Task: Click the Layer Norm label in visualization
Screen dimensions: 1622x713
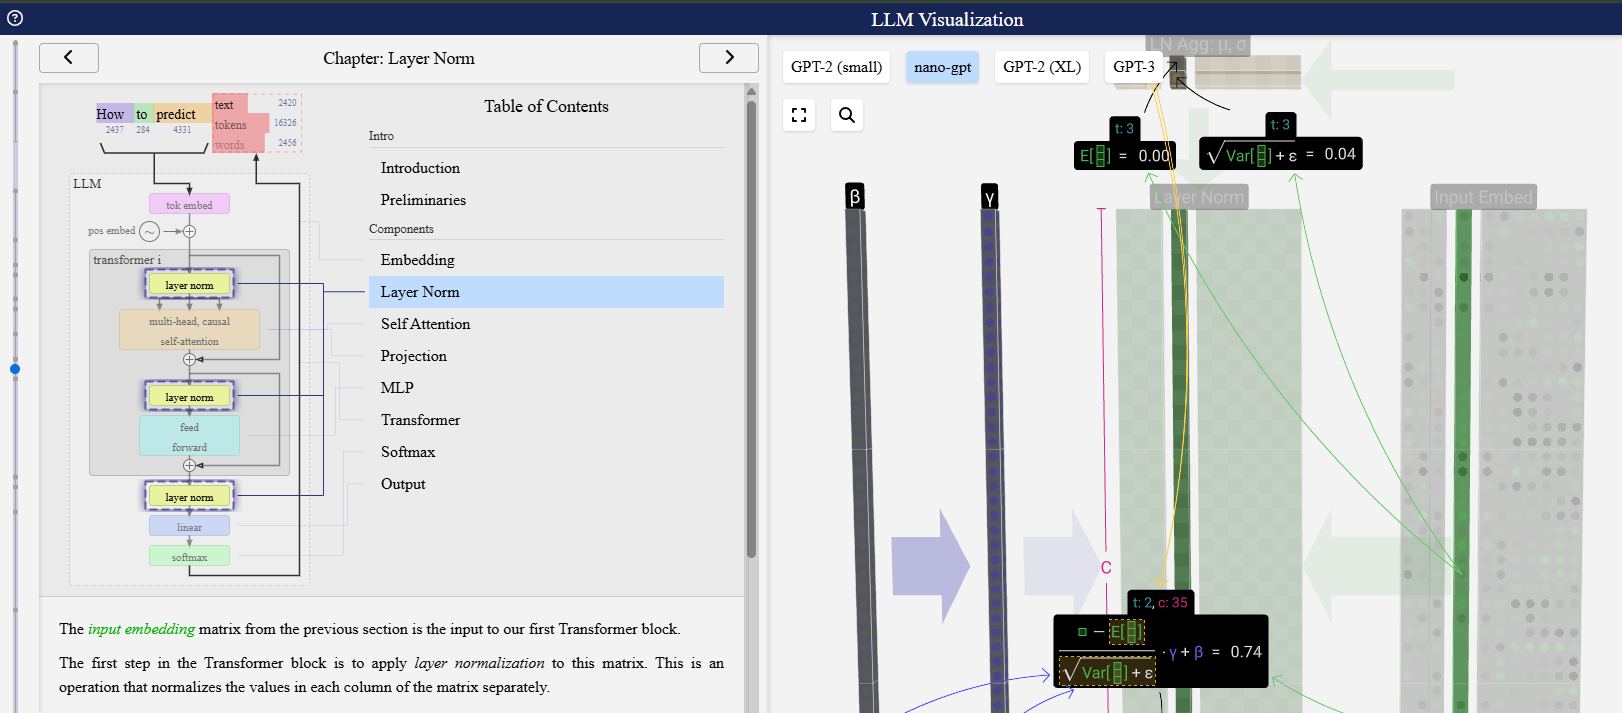Action: (x=1199, y=197)
